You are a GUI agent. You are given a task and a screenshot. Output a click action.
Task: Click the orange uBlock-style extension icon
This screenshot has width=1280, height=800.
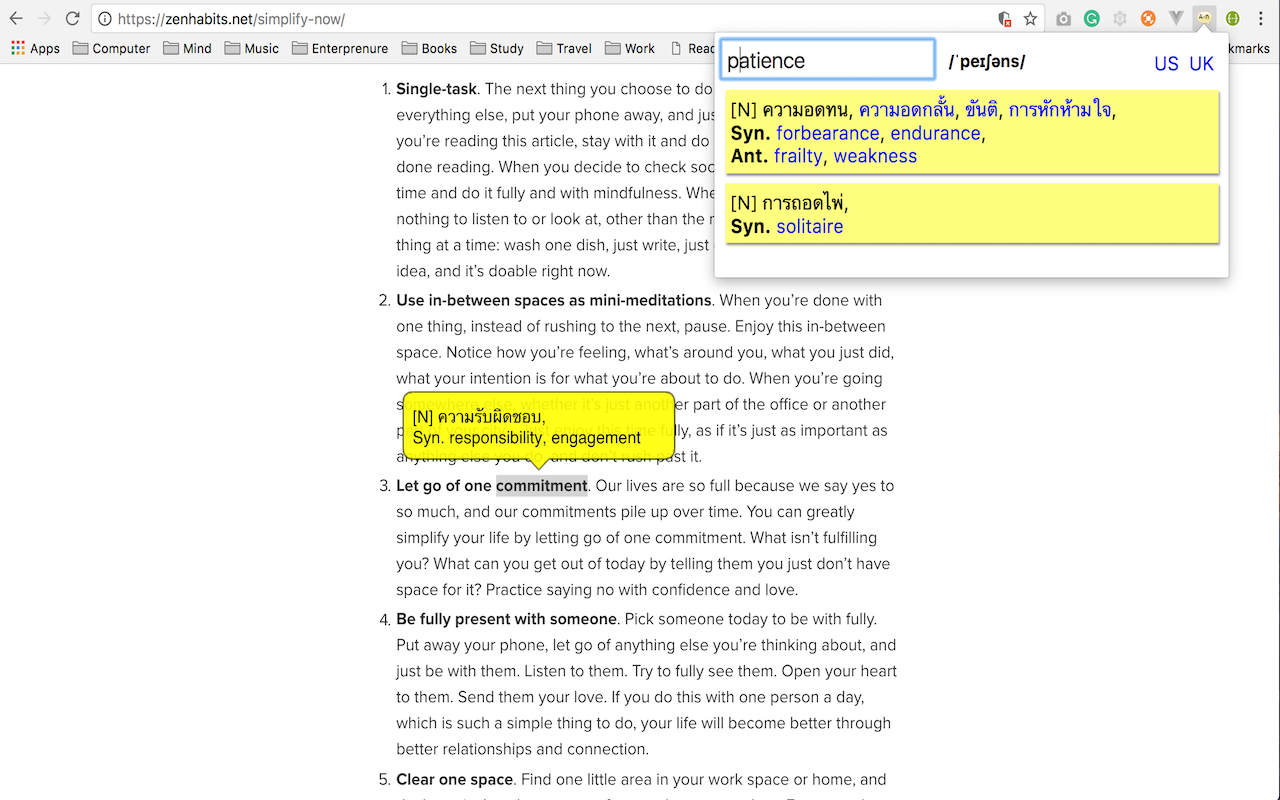pos(1148,18)
